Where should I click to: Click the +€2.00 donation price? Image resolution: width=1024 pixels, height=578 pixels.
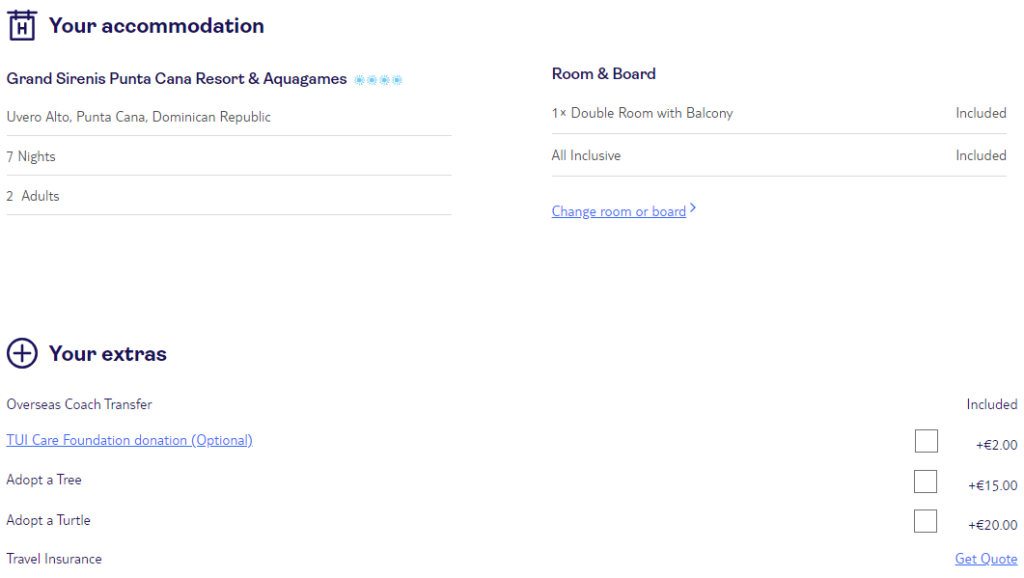tap(997, 445)
